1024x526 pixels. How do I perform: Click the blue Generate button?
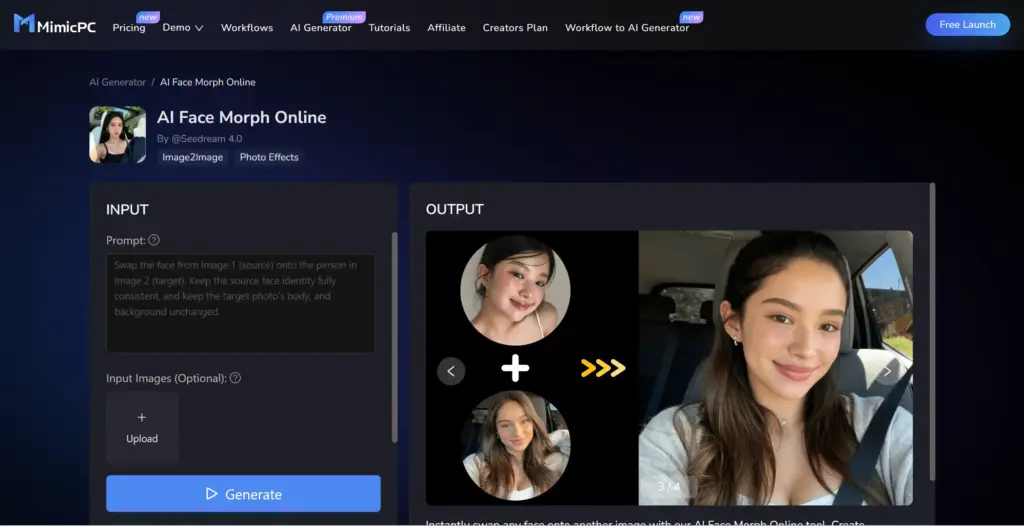pyautogui.click(x=243, y=494)
